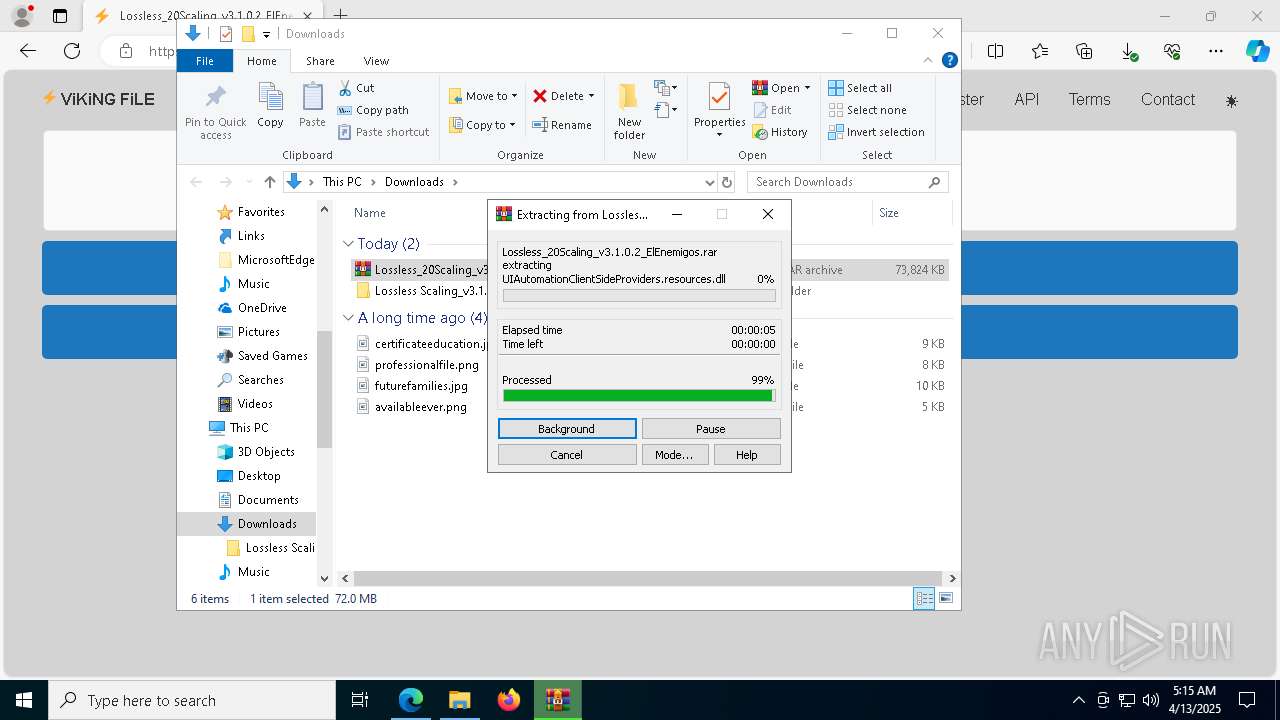Screen dimensions: 1280x720
Task: Expand the Move to dropdown
Action: (x=514, y=96)
